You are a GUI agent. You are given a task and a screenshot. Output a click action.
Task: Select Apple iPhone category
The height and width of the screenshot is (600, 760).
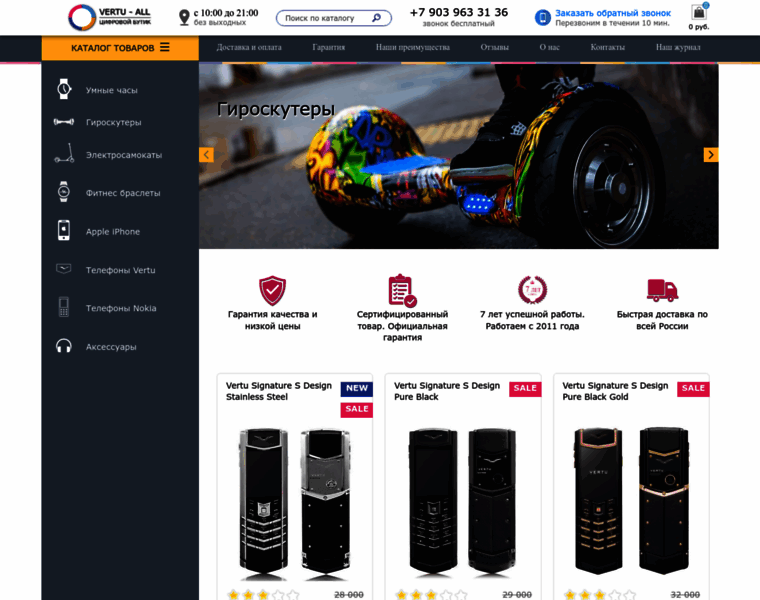[113, 232]
